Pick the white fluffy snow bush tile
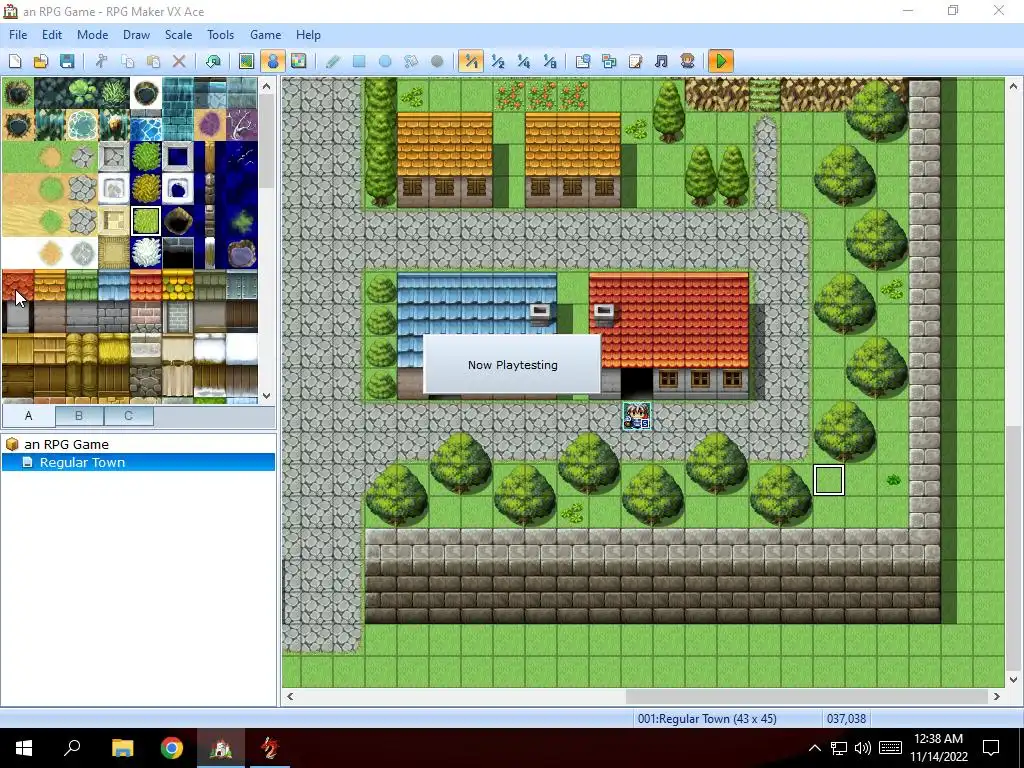Screen dimensions: 1024x768 (146, 253)
